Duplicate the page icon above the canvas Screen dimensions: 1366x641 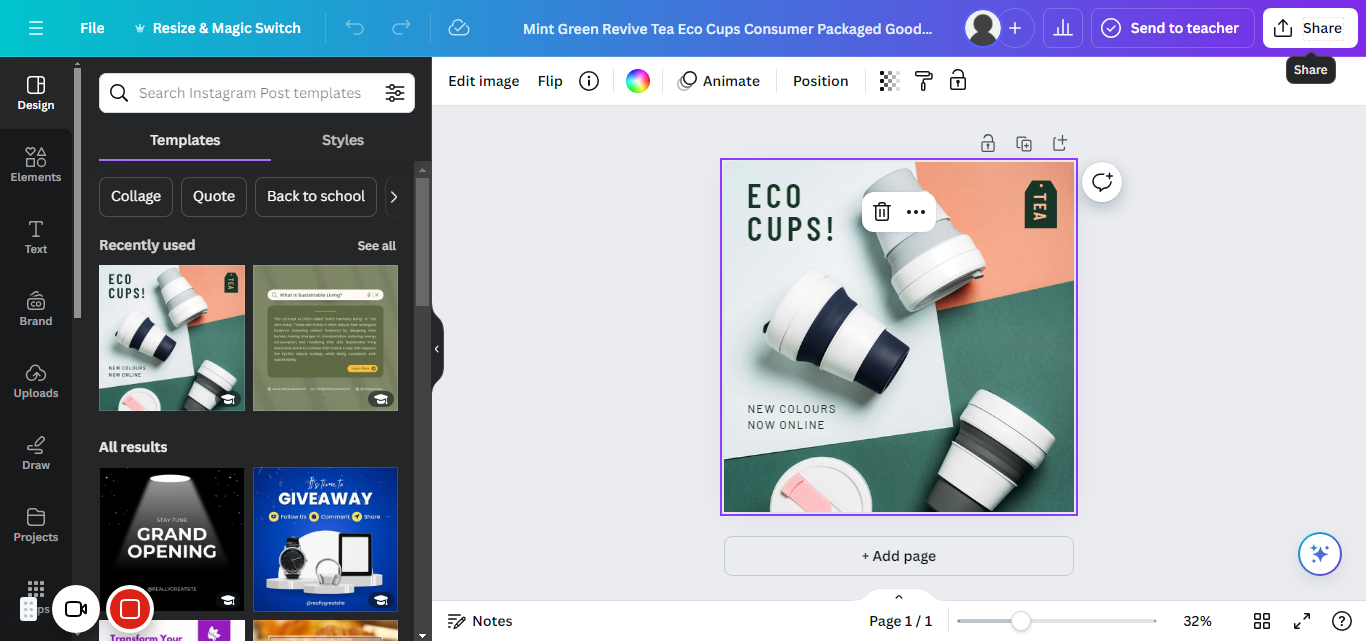(1024, 143)
